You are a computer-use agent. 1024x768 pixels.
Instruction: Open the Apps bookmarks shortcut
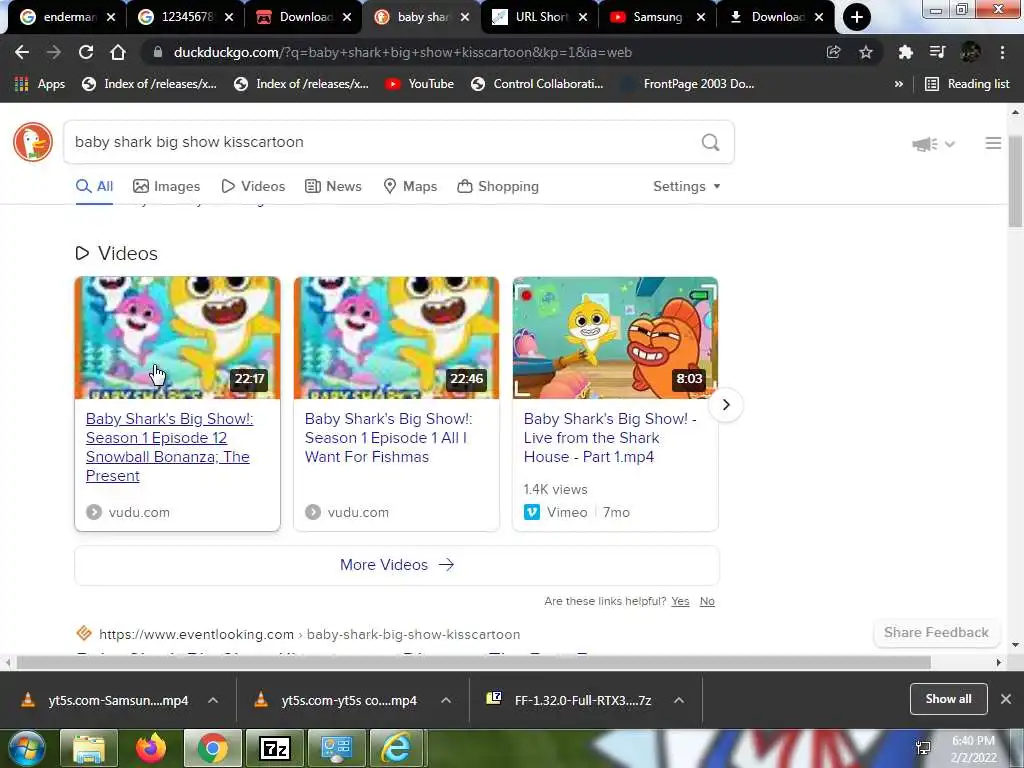click(x=40, y=84)
